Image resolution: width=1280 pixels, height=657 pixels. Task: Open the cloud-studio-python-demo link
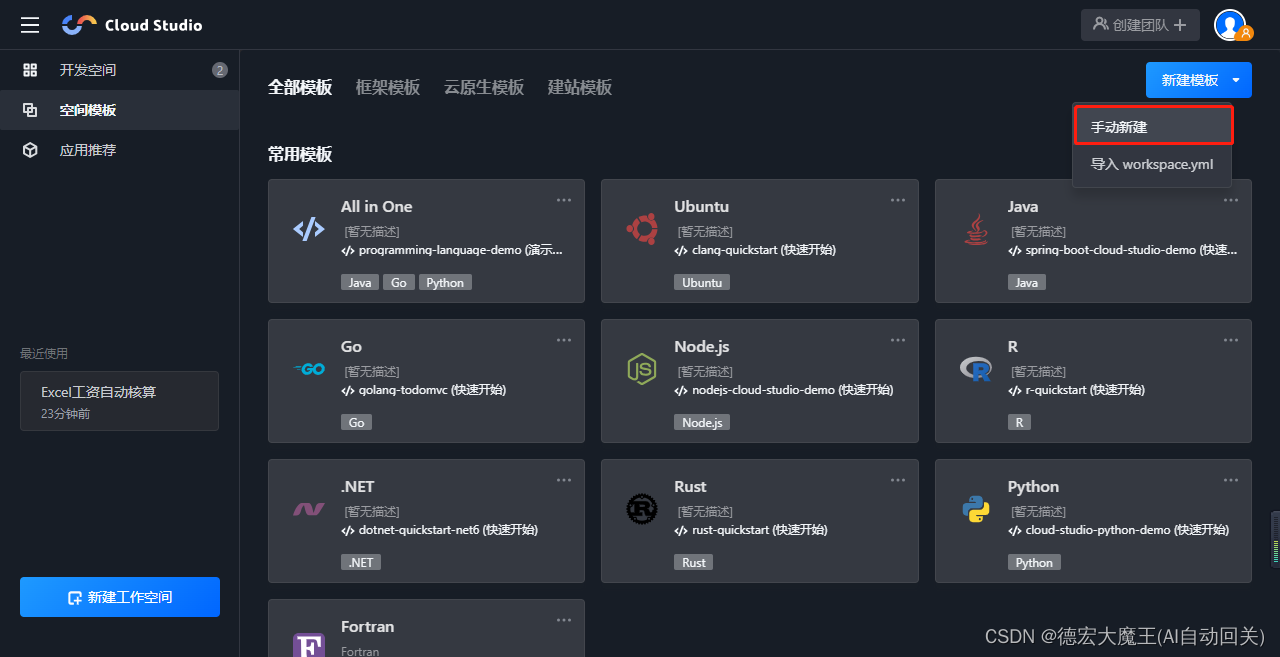pyautogui.click(x=1118, y=530)
